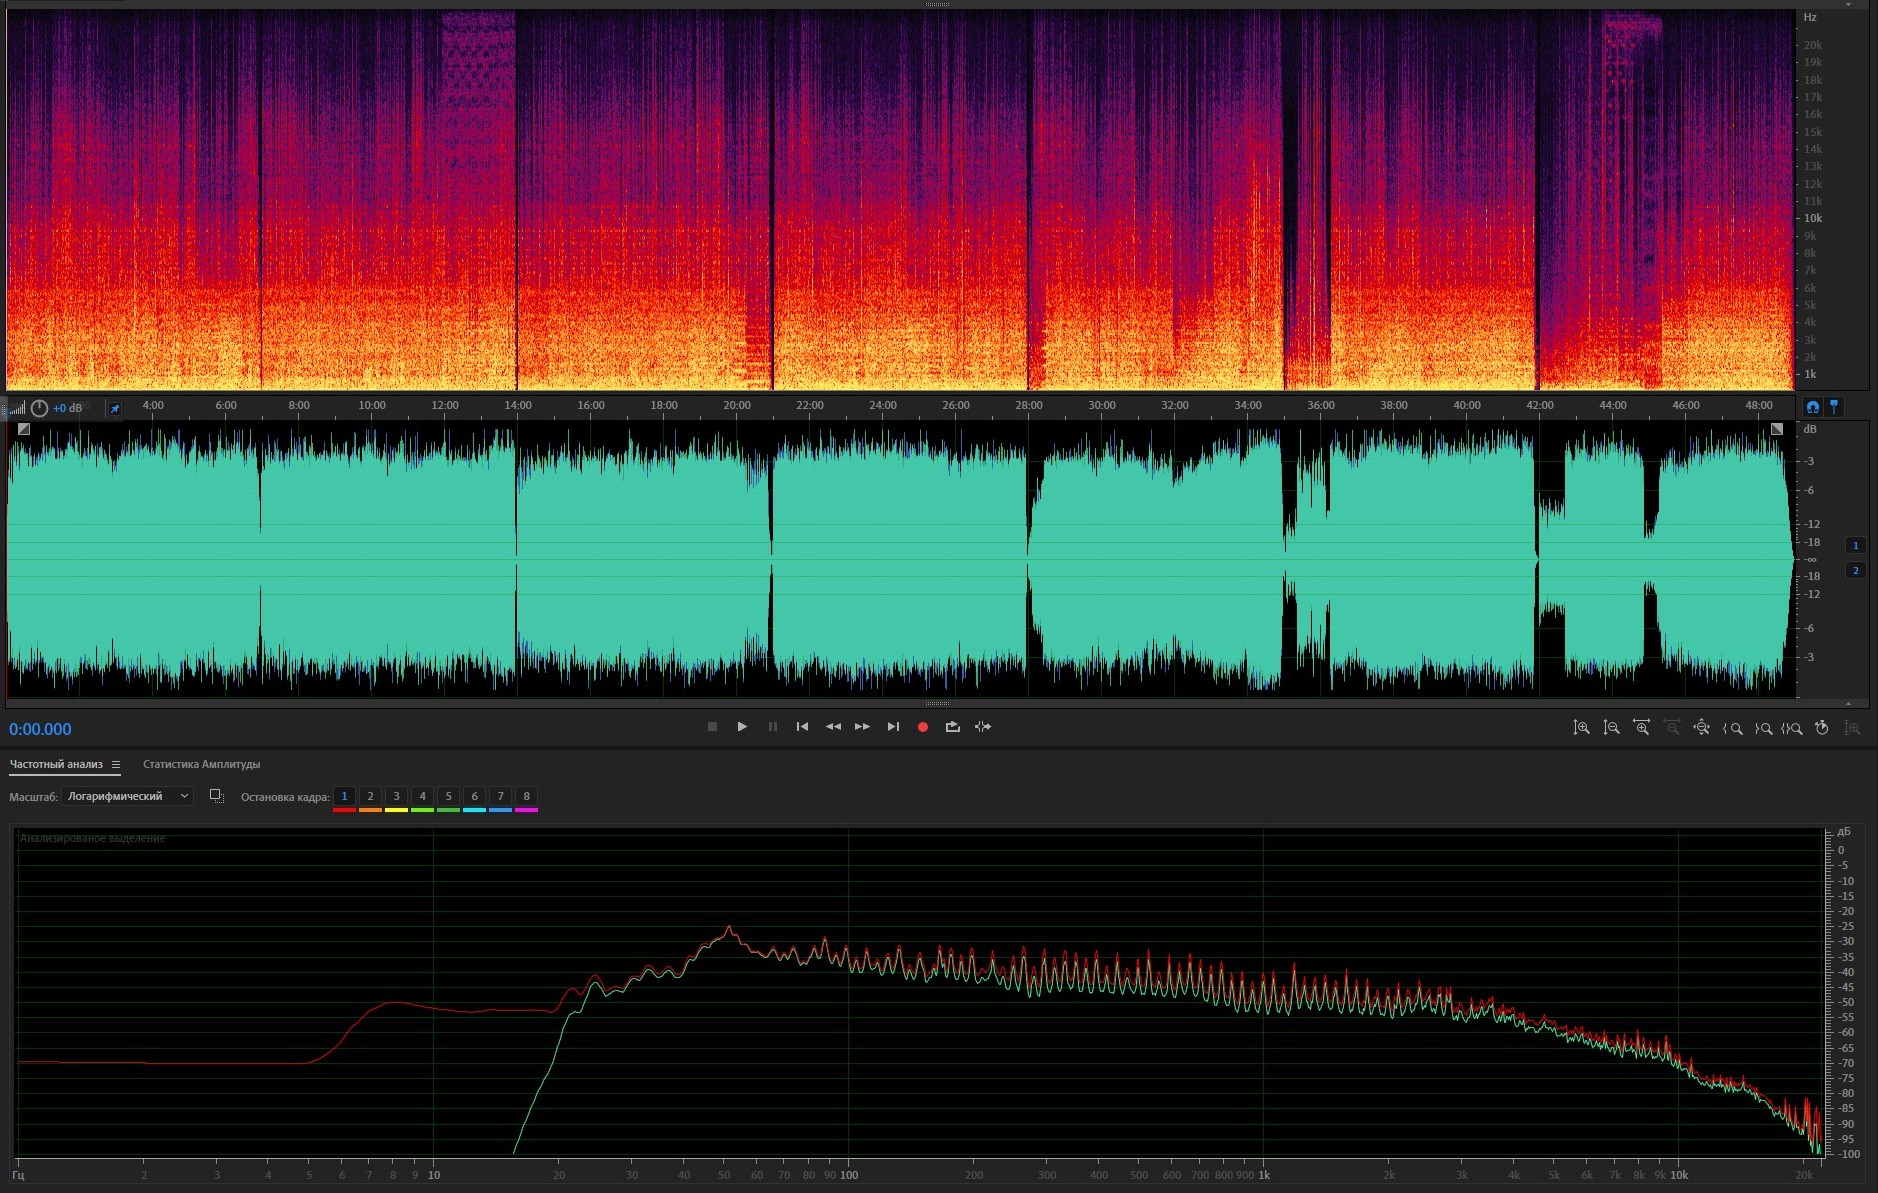Open the Масштаб scale dropdown
This screenshot has height=1193, width=1878.
click(x=127, y=796)
